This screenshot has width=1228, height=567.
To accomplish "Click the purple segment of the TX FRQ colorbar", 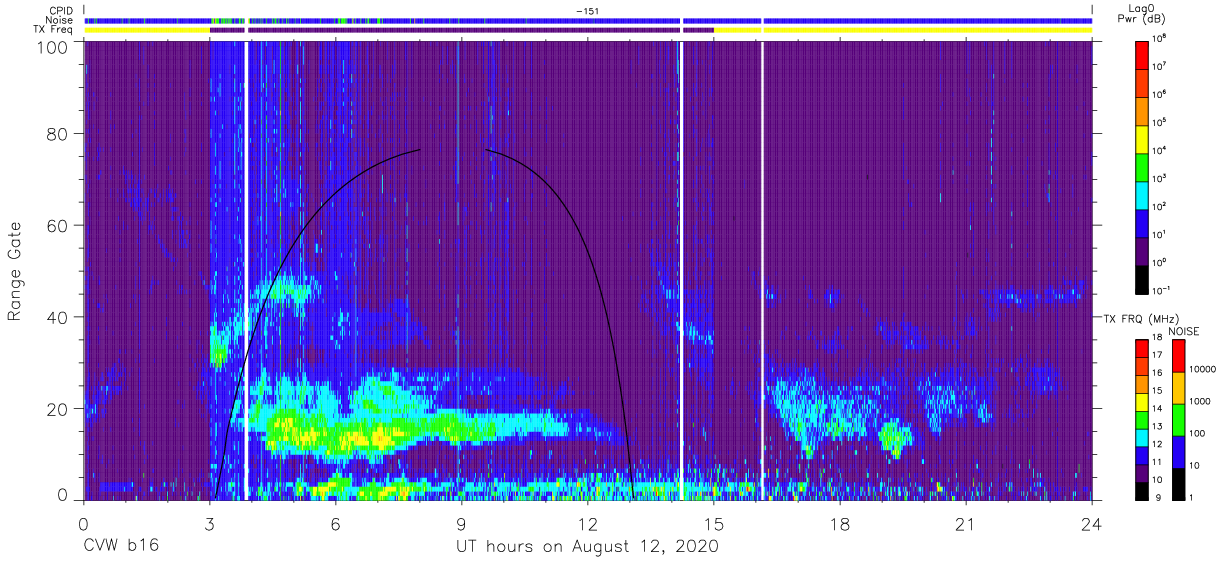I will point(1142,473).
